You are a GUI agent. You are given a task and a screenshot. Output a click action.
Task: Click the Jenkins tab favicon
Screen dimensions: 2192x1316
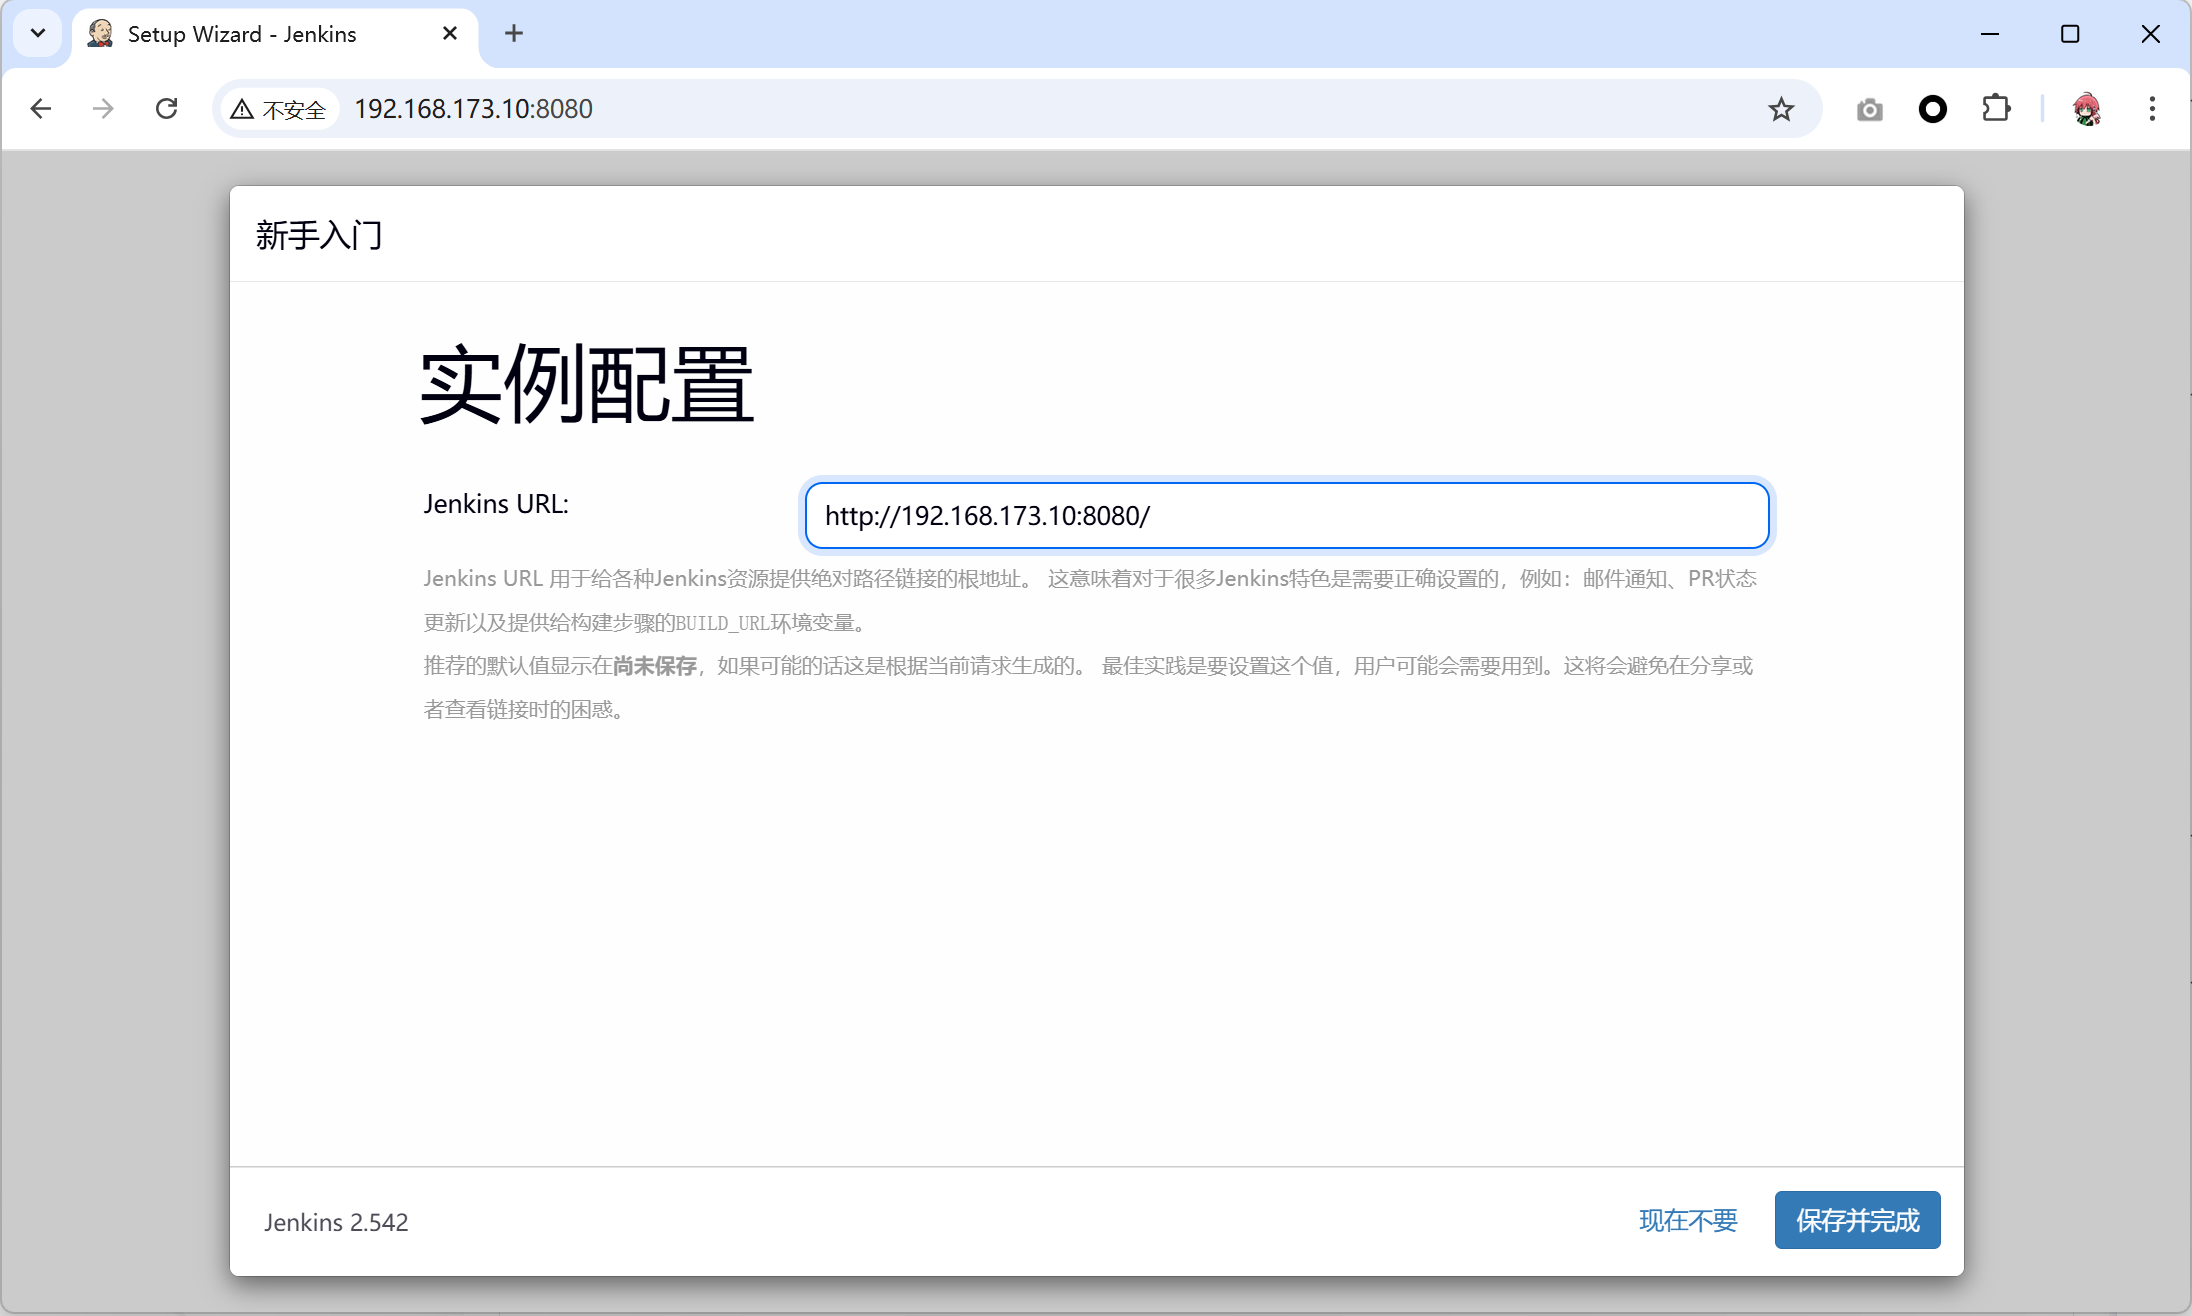tap(100, 34)
